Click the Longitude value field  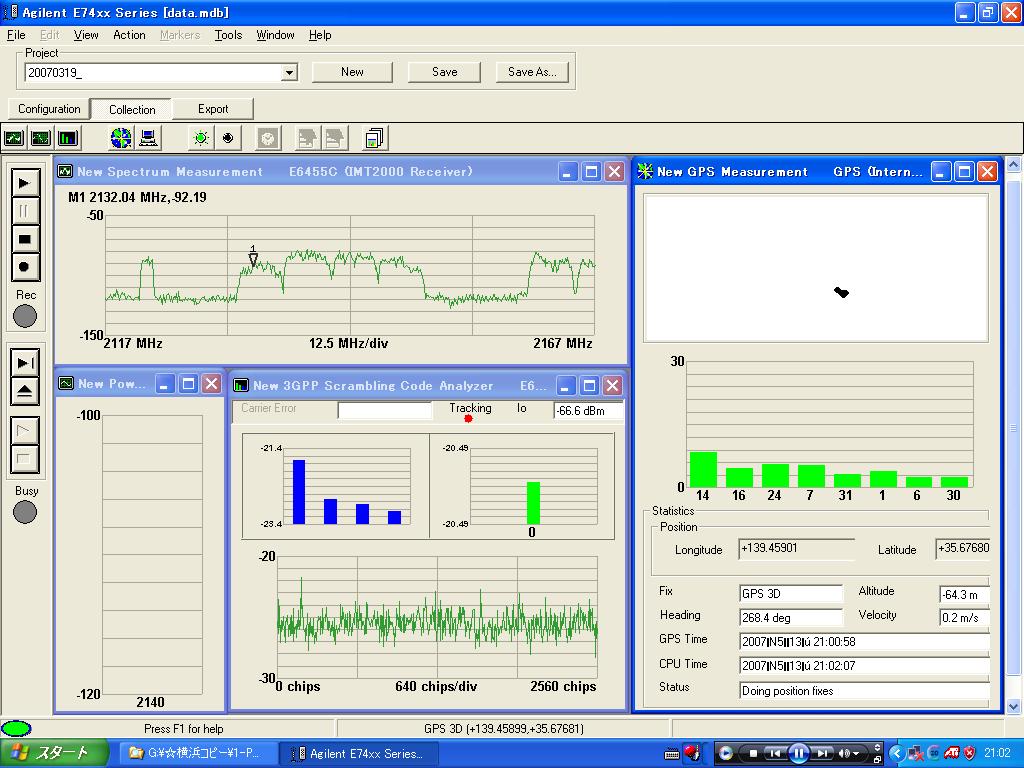tap(796, 549)
